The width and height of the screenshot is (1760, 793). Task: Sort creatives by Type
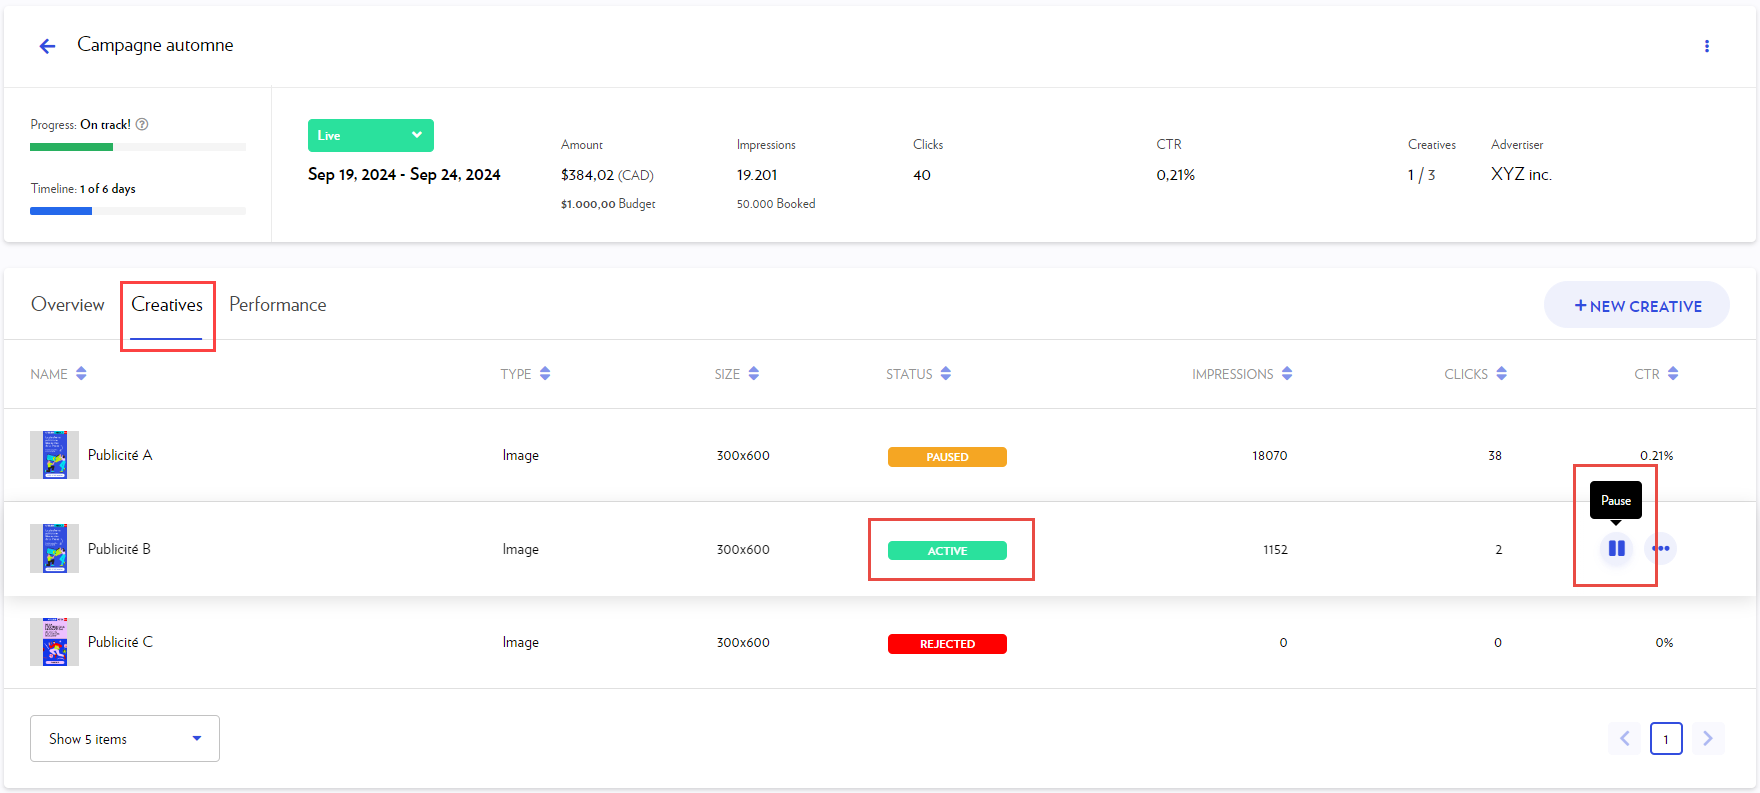click(x=545, y=374)
